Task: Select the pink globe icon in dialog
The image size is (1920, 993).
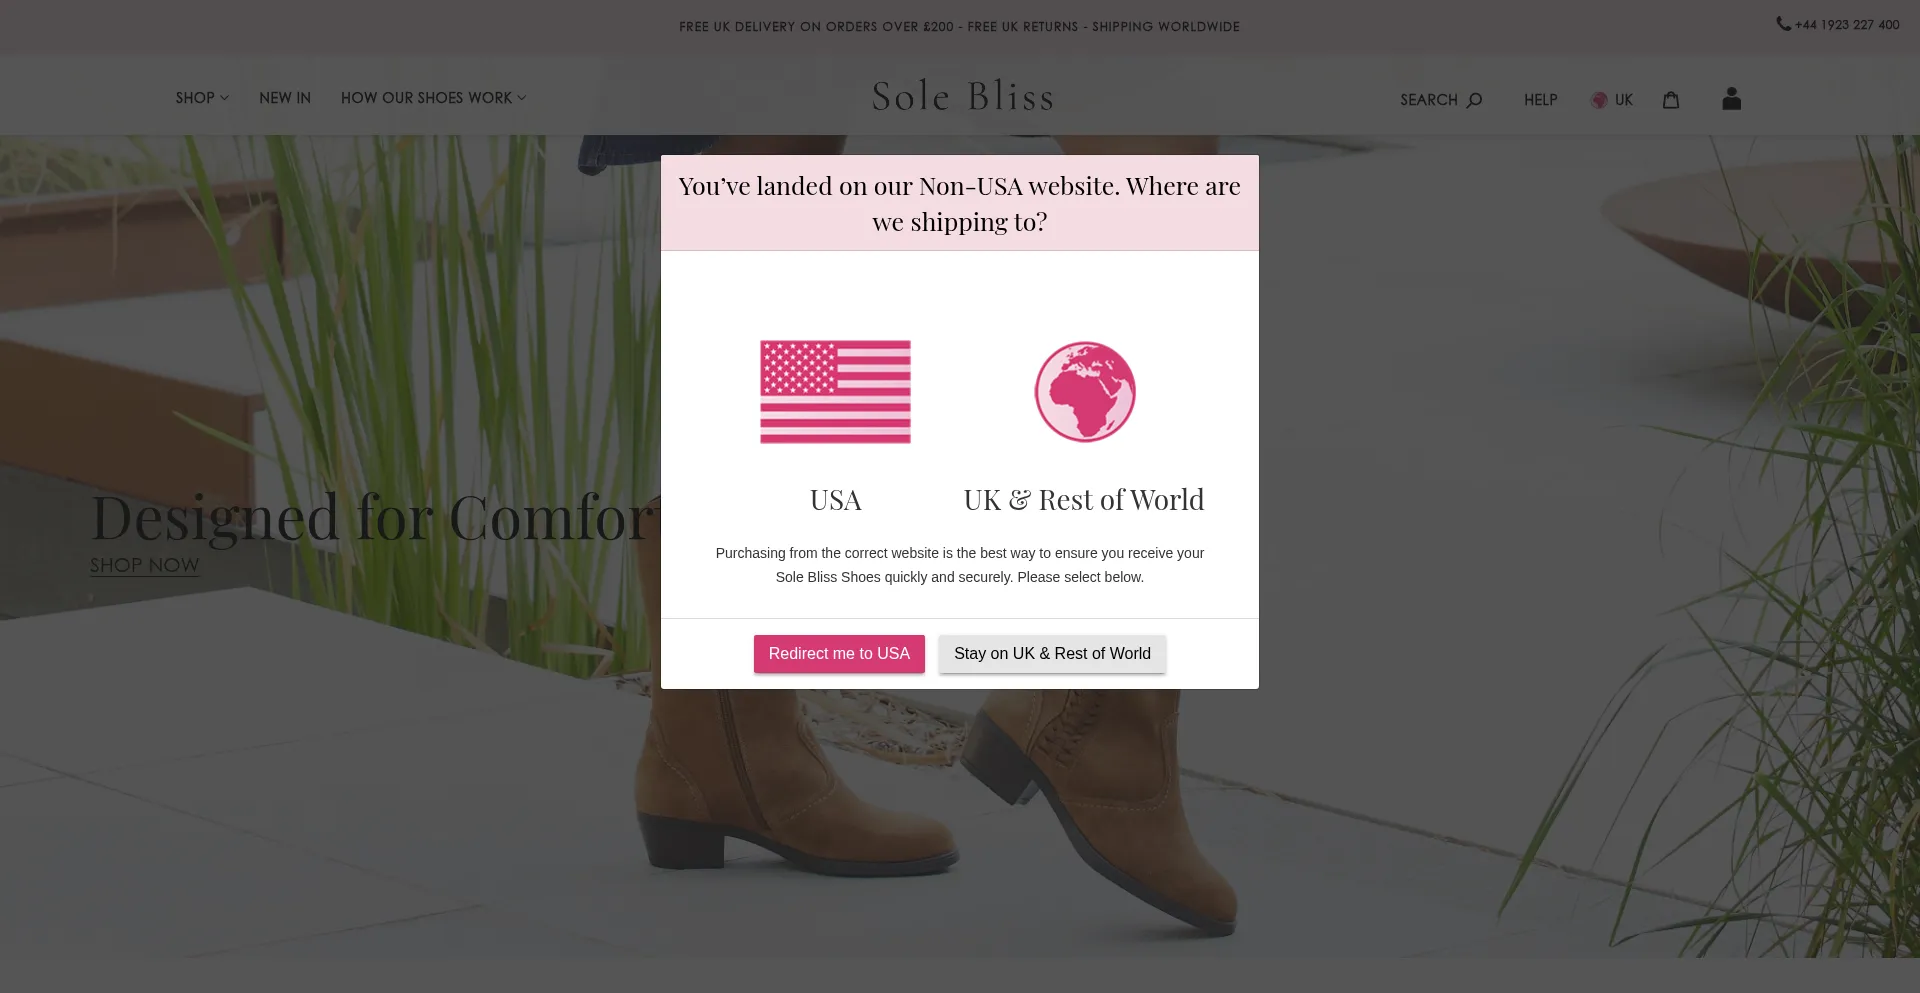Action: (1085, 392)
